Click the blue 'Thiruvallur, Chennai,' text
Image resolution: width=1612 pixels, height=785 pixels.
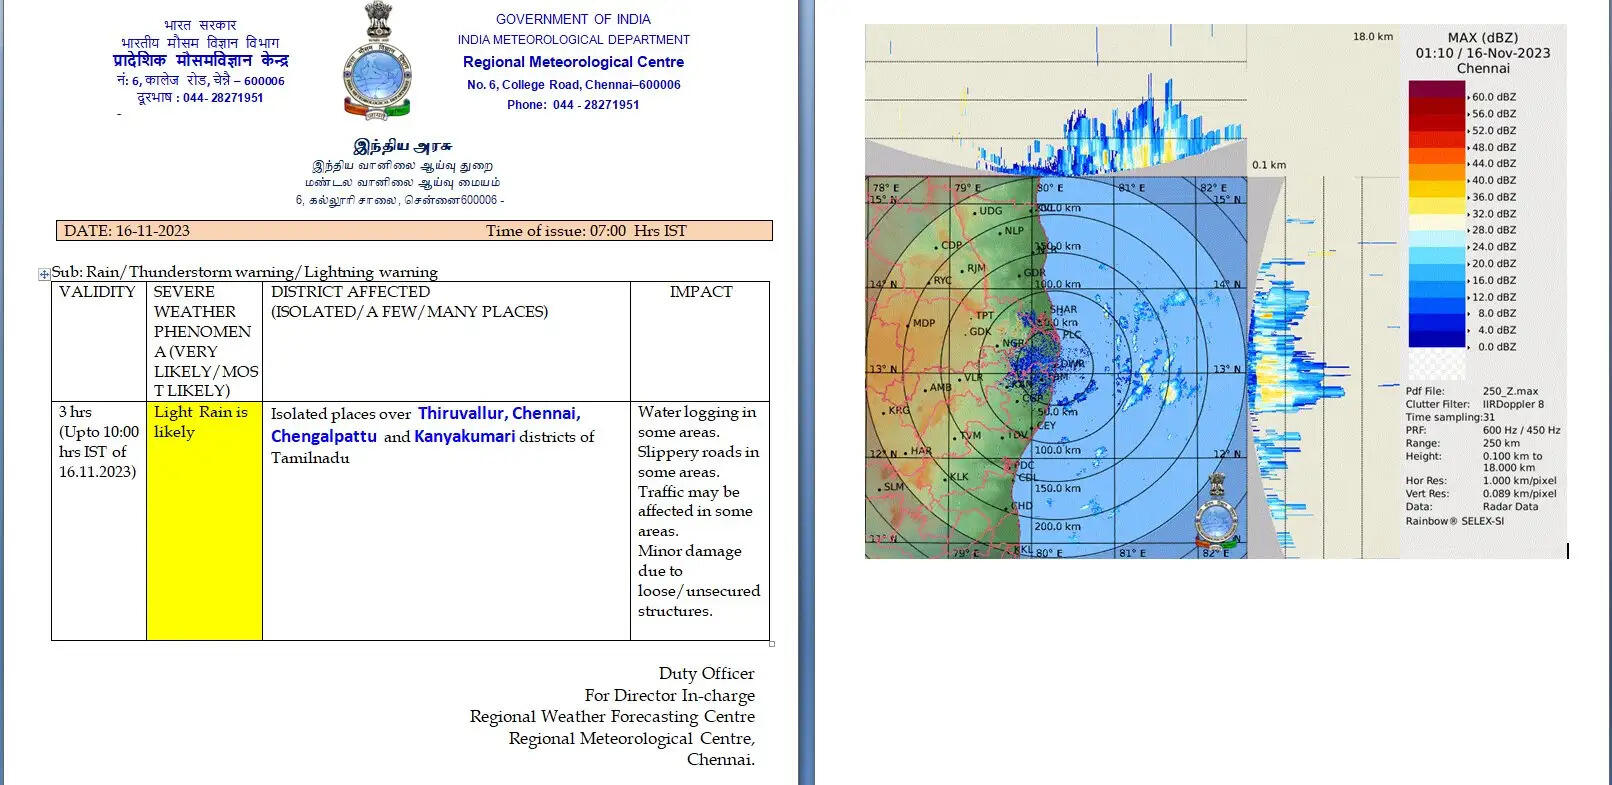[499, 413]
